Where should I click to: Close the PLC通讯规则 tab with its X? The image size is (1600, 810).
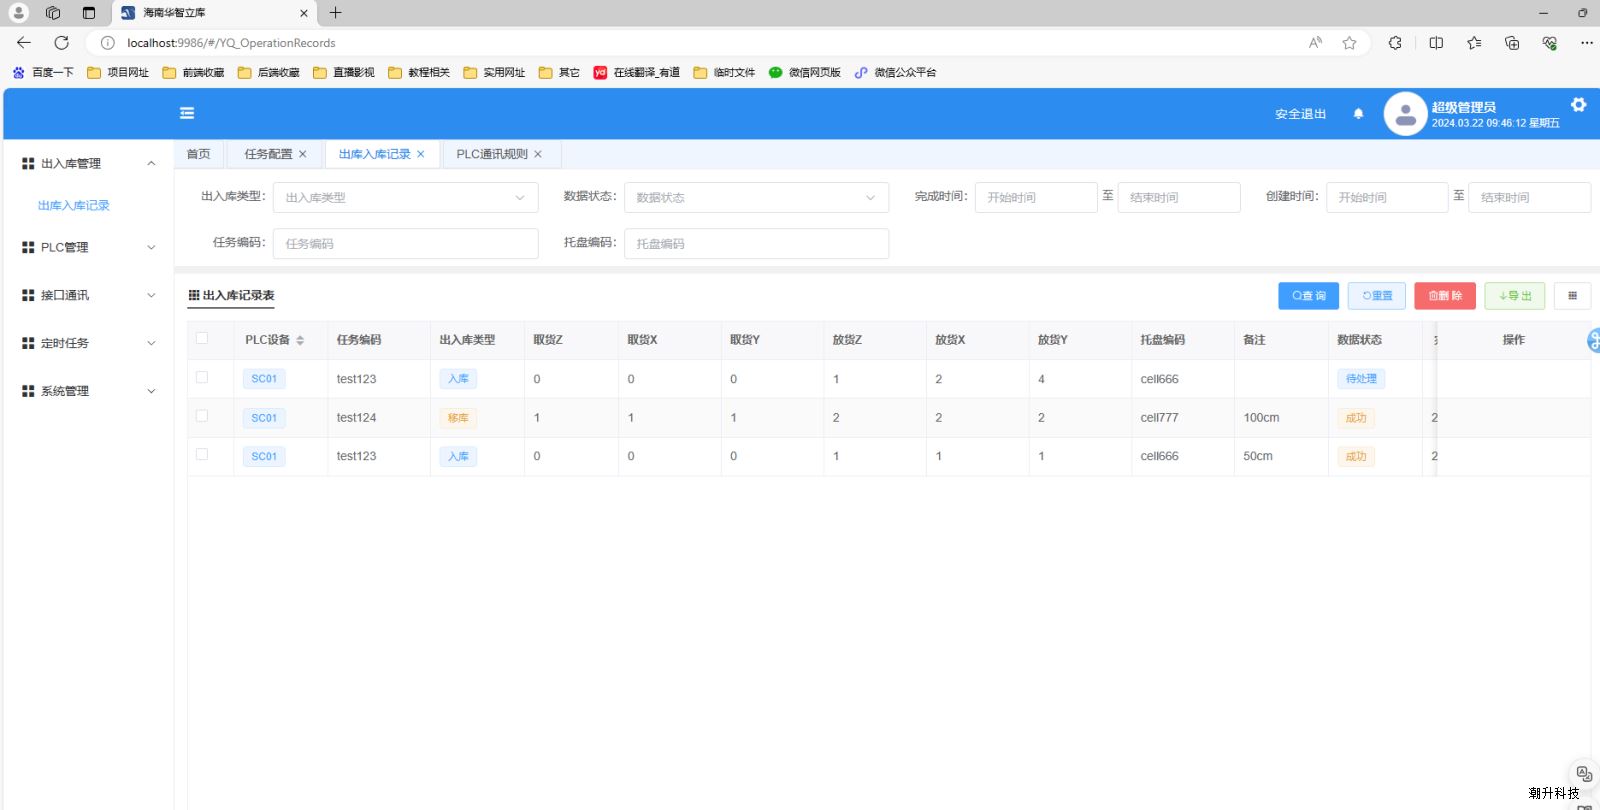[538, 154]
